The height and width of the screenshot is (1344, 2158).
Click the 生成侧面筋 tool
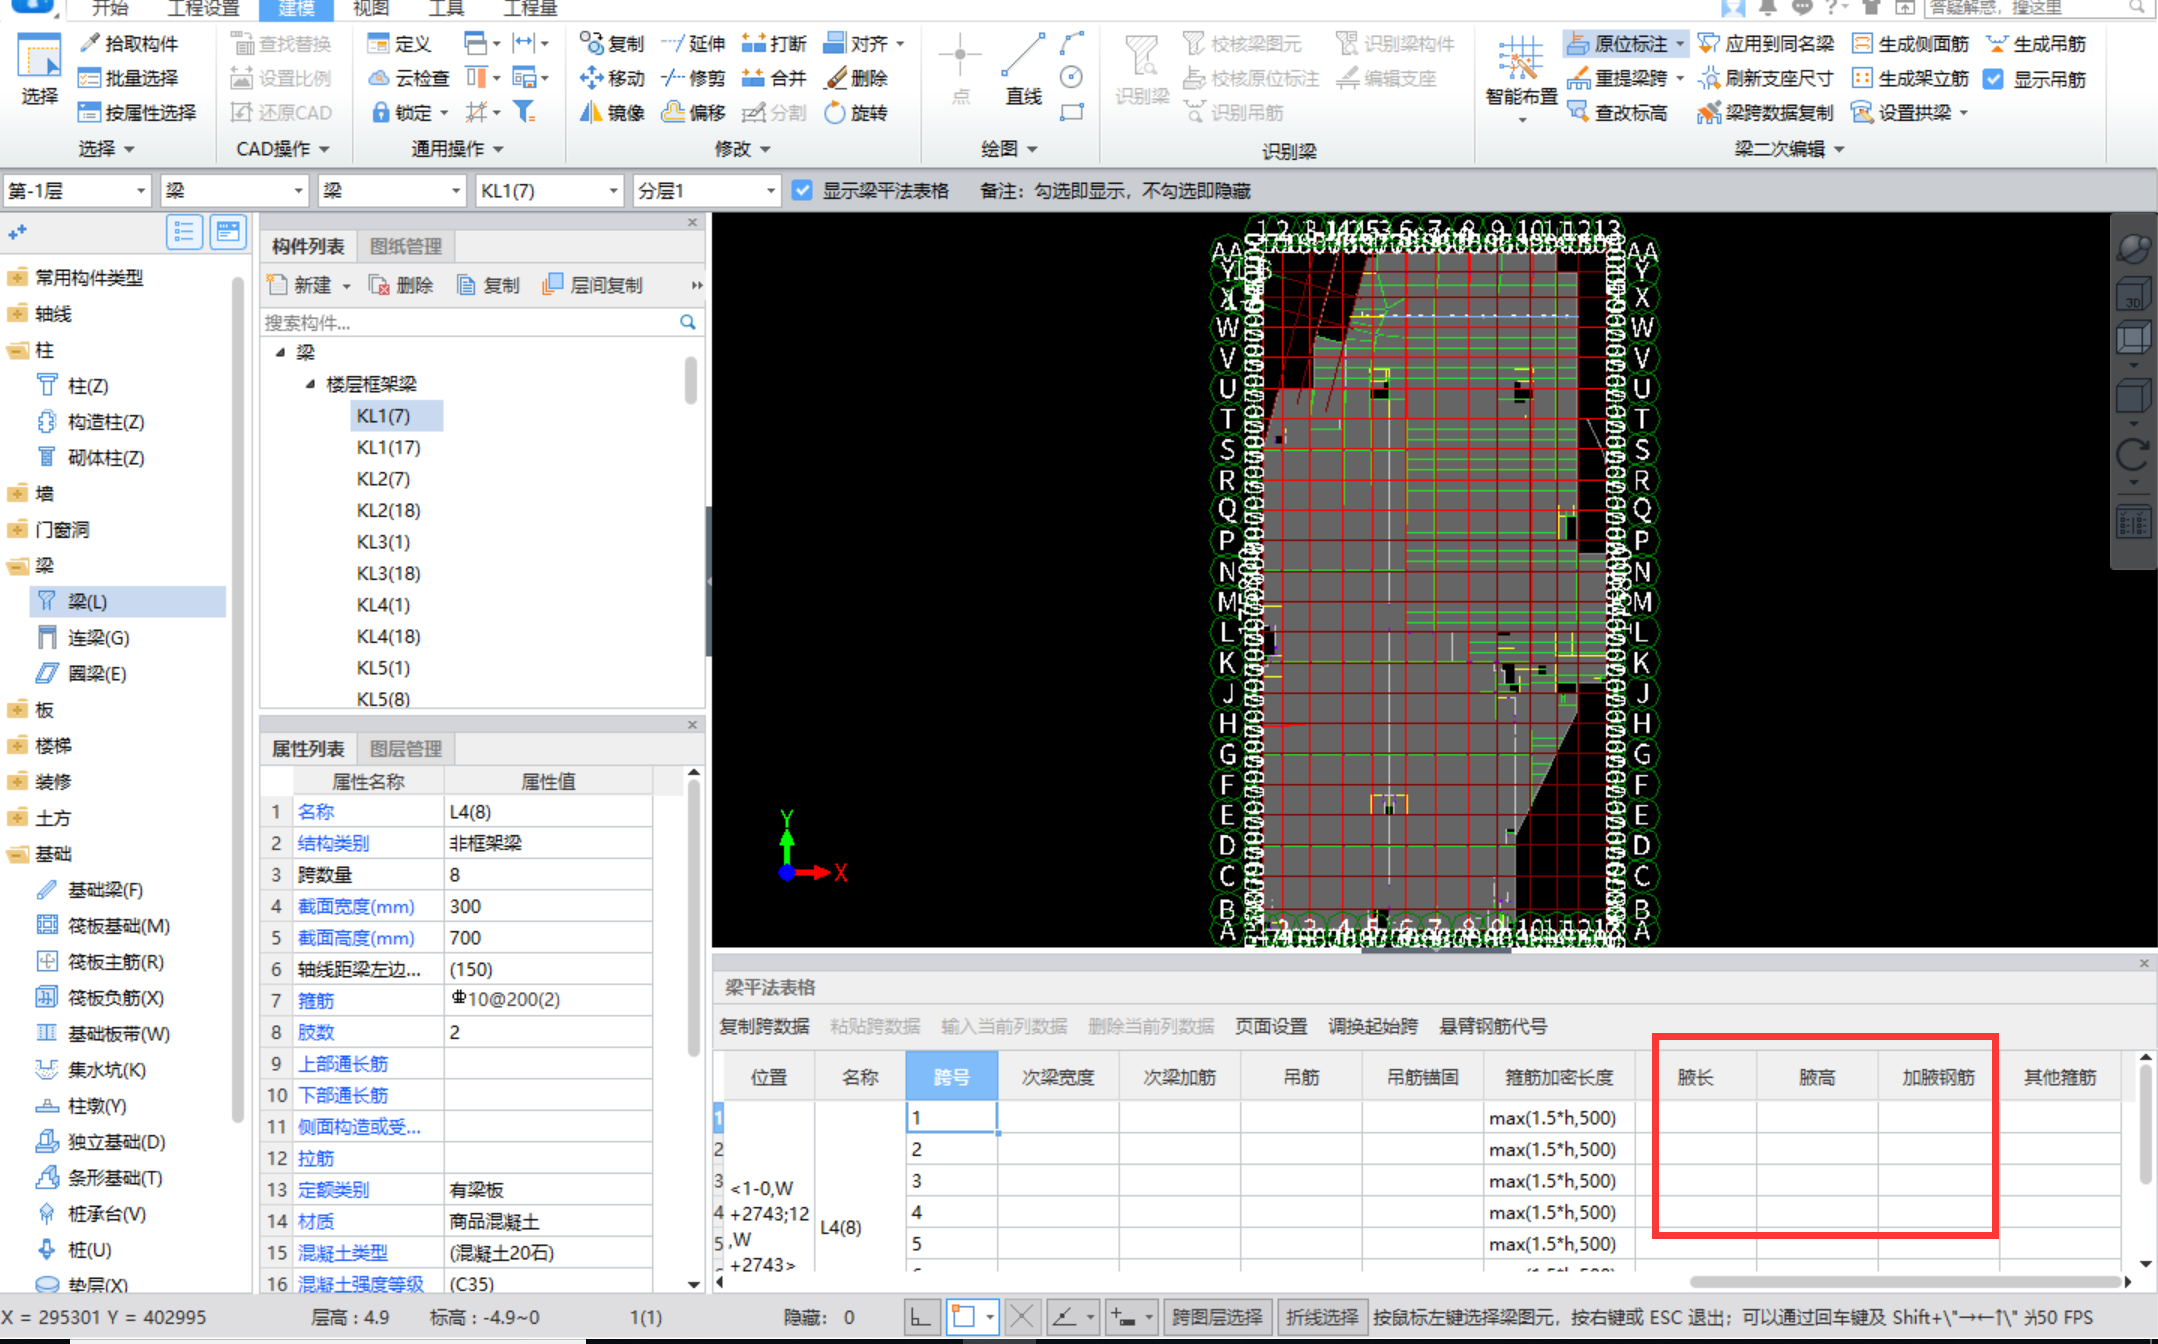tap(1910, 43)
